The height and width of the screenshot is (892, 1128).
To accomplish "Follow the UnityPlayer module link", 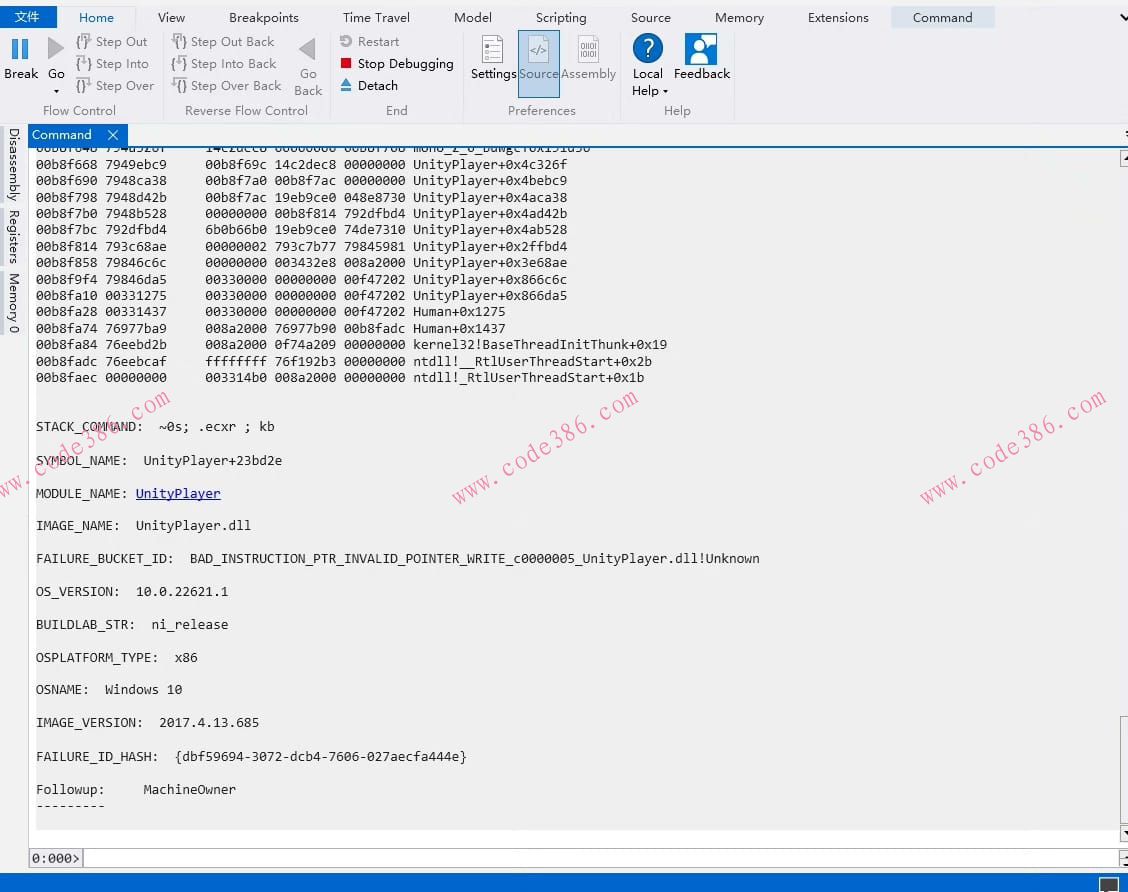I will 178,493.
